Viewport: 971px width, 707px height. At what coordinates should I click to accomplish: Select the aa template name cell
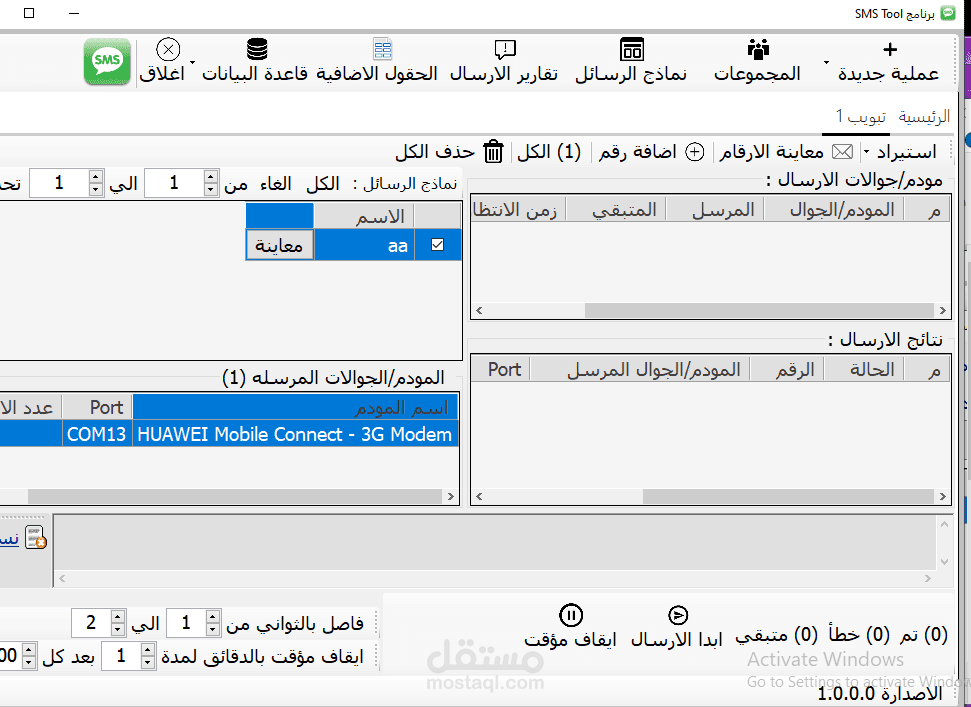tap(364, 245)
